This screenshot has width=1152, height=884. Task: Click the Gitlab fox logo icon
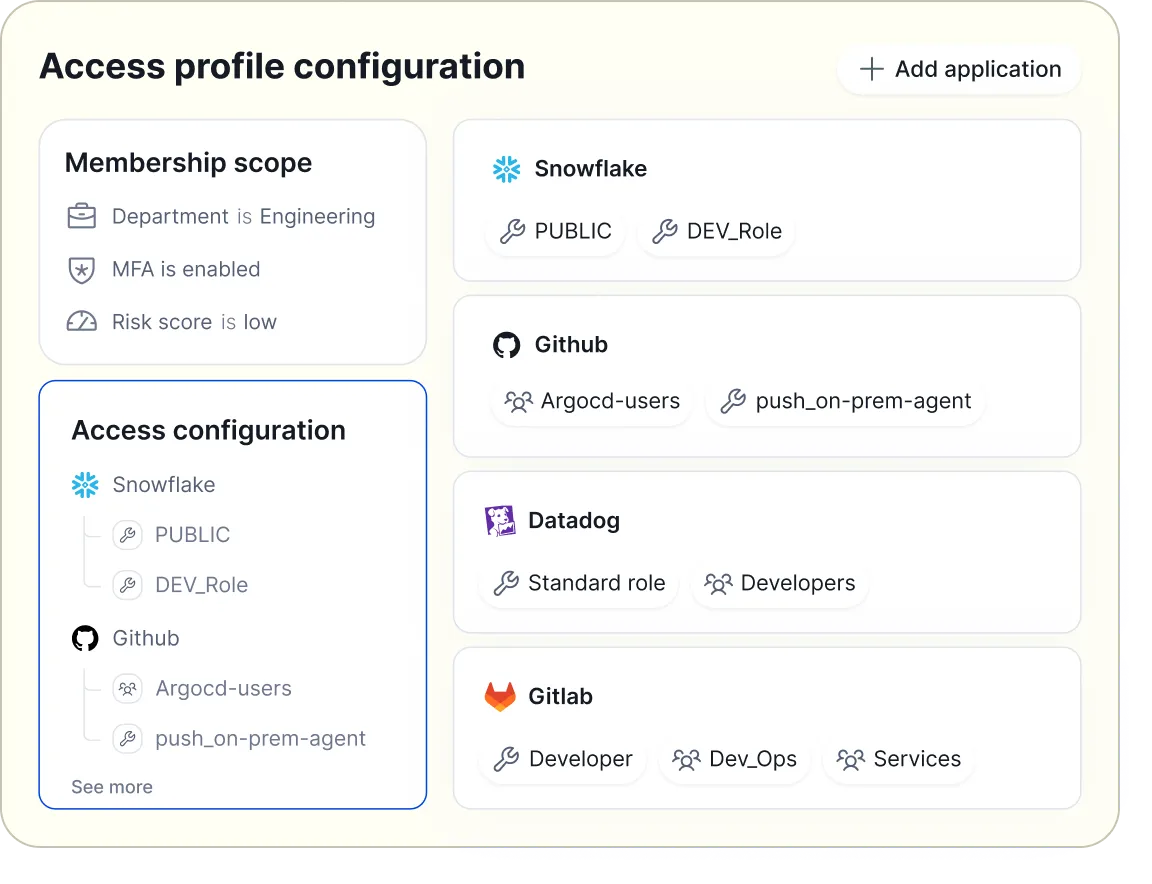(x=500, y=697)
